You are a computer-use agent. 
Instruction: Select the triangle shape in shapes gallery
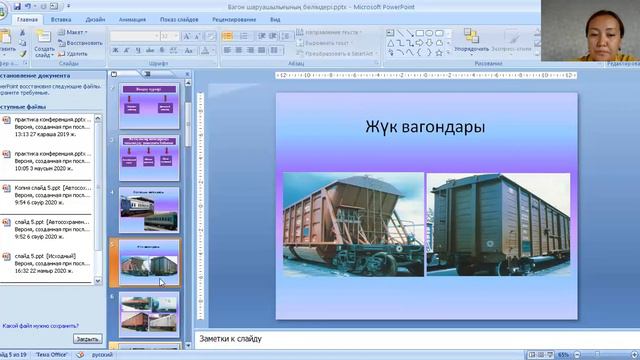click(x=390, y=43)
